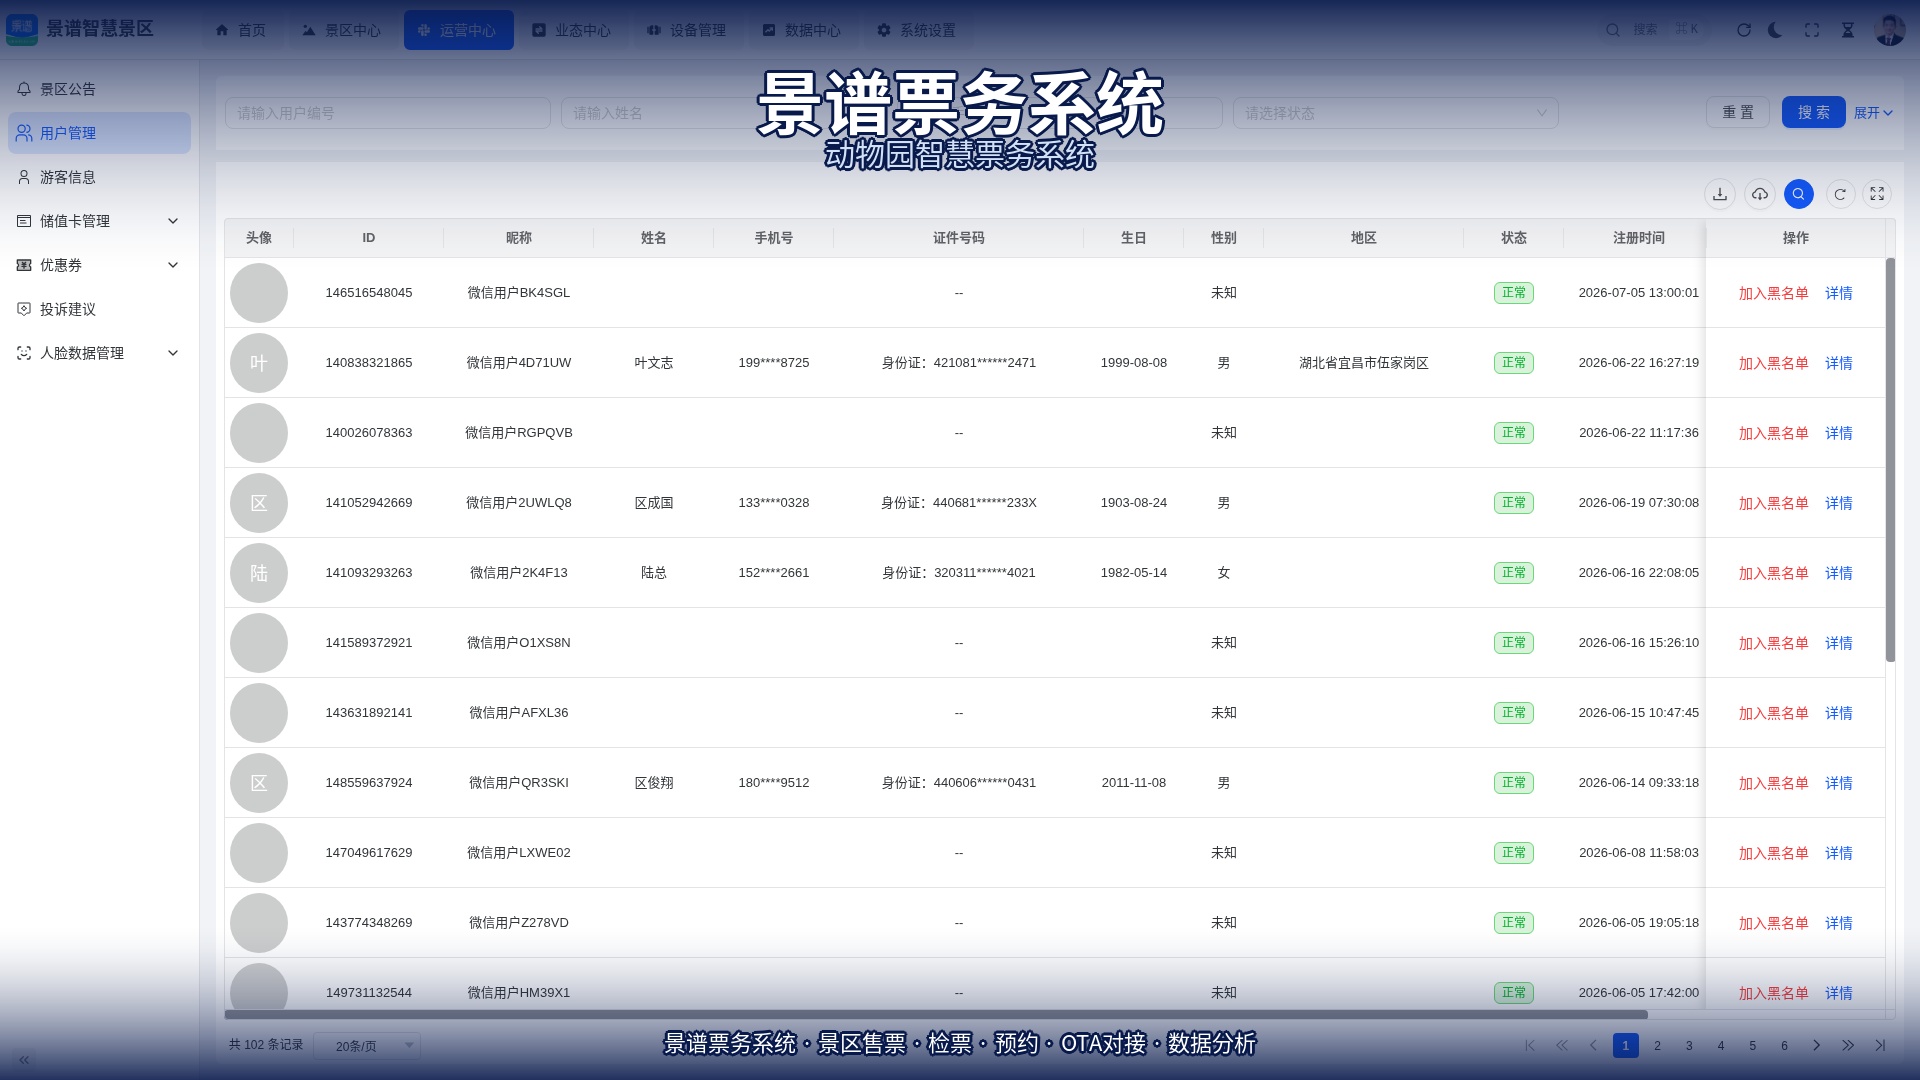
Task: Click the 重置 button
Action: pyautogui.click(x=1738, y=113)
